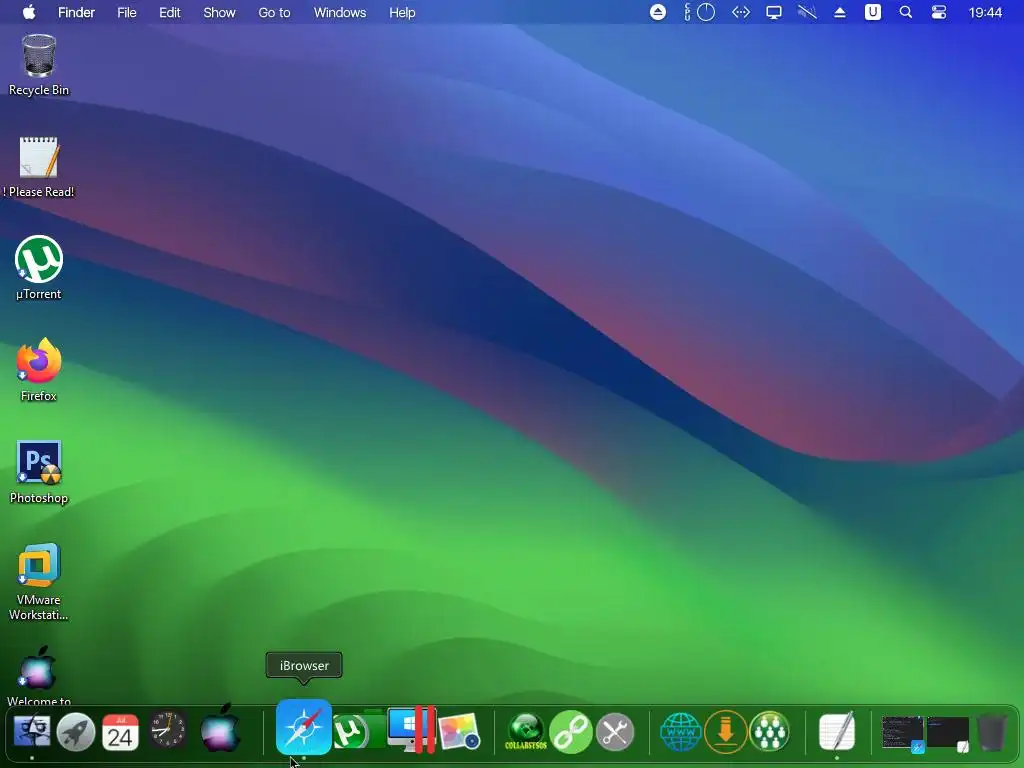Select the VMware Workstation desktop shortcut

[39, 581]
